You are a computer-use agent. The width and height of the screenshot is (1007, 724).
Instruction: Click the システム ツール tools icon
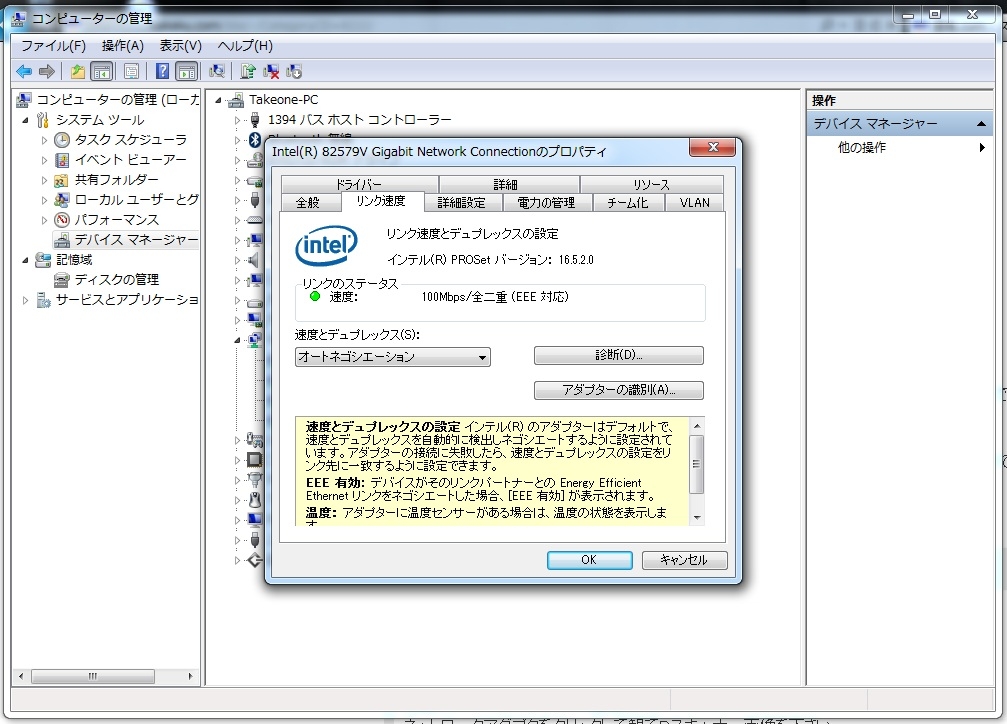click(x=42, y=120)
